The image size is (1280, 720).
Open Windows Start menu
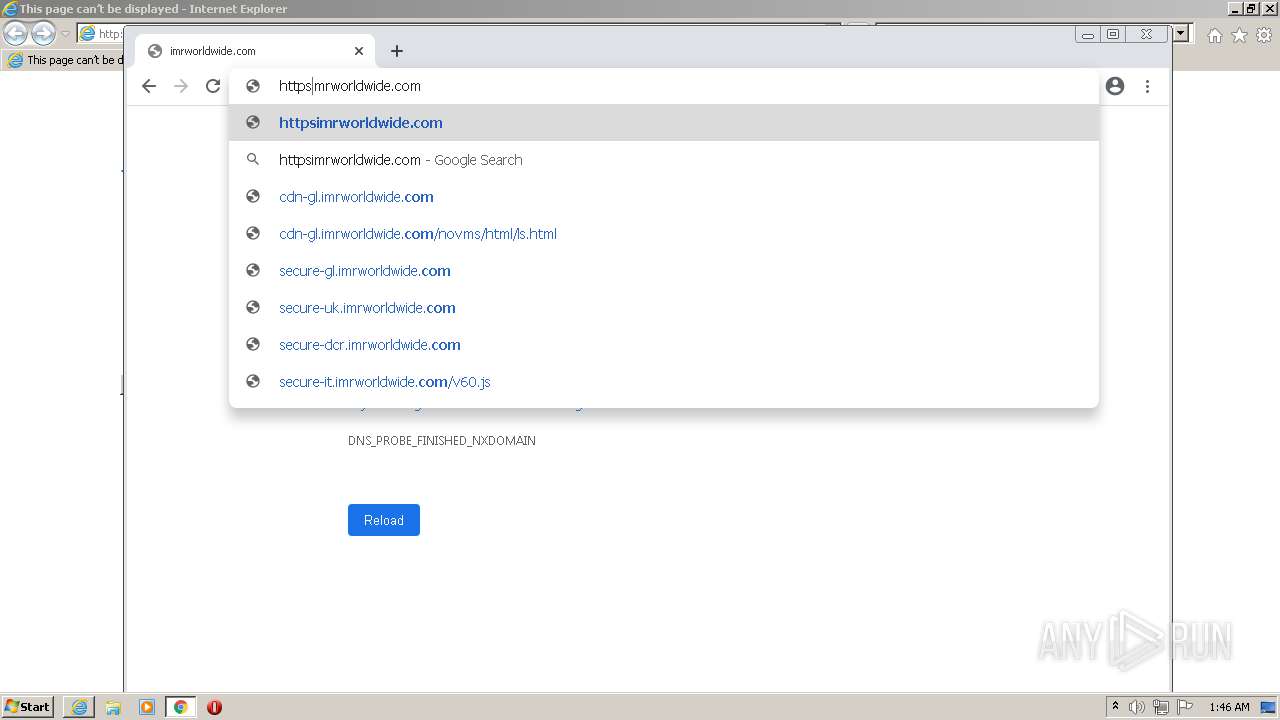coord(28,707)
